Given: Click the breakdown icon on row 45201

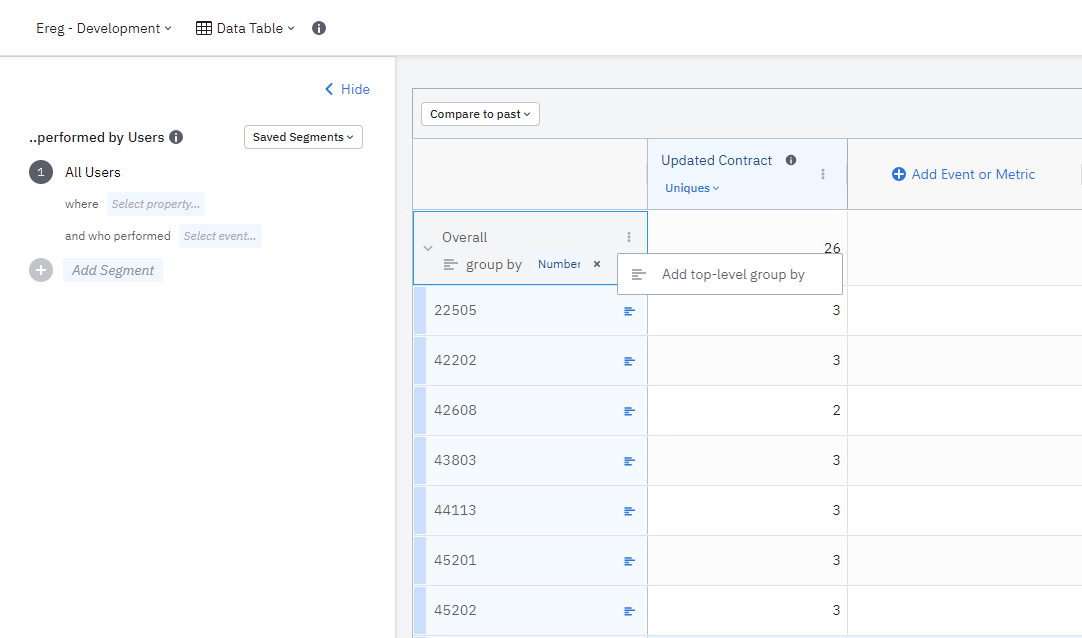Looking at the screenshot, I should tap(629, 561).
